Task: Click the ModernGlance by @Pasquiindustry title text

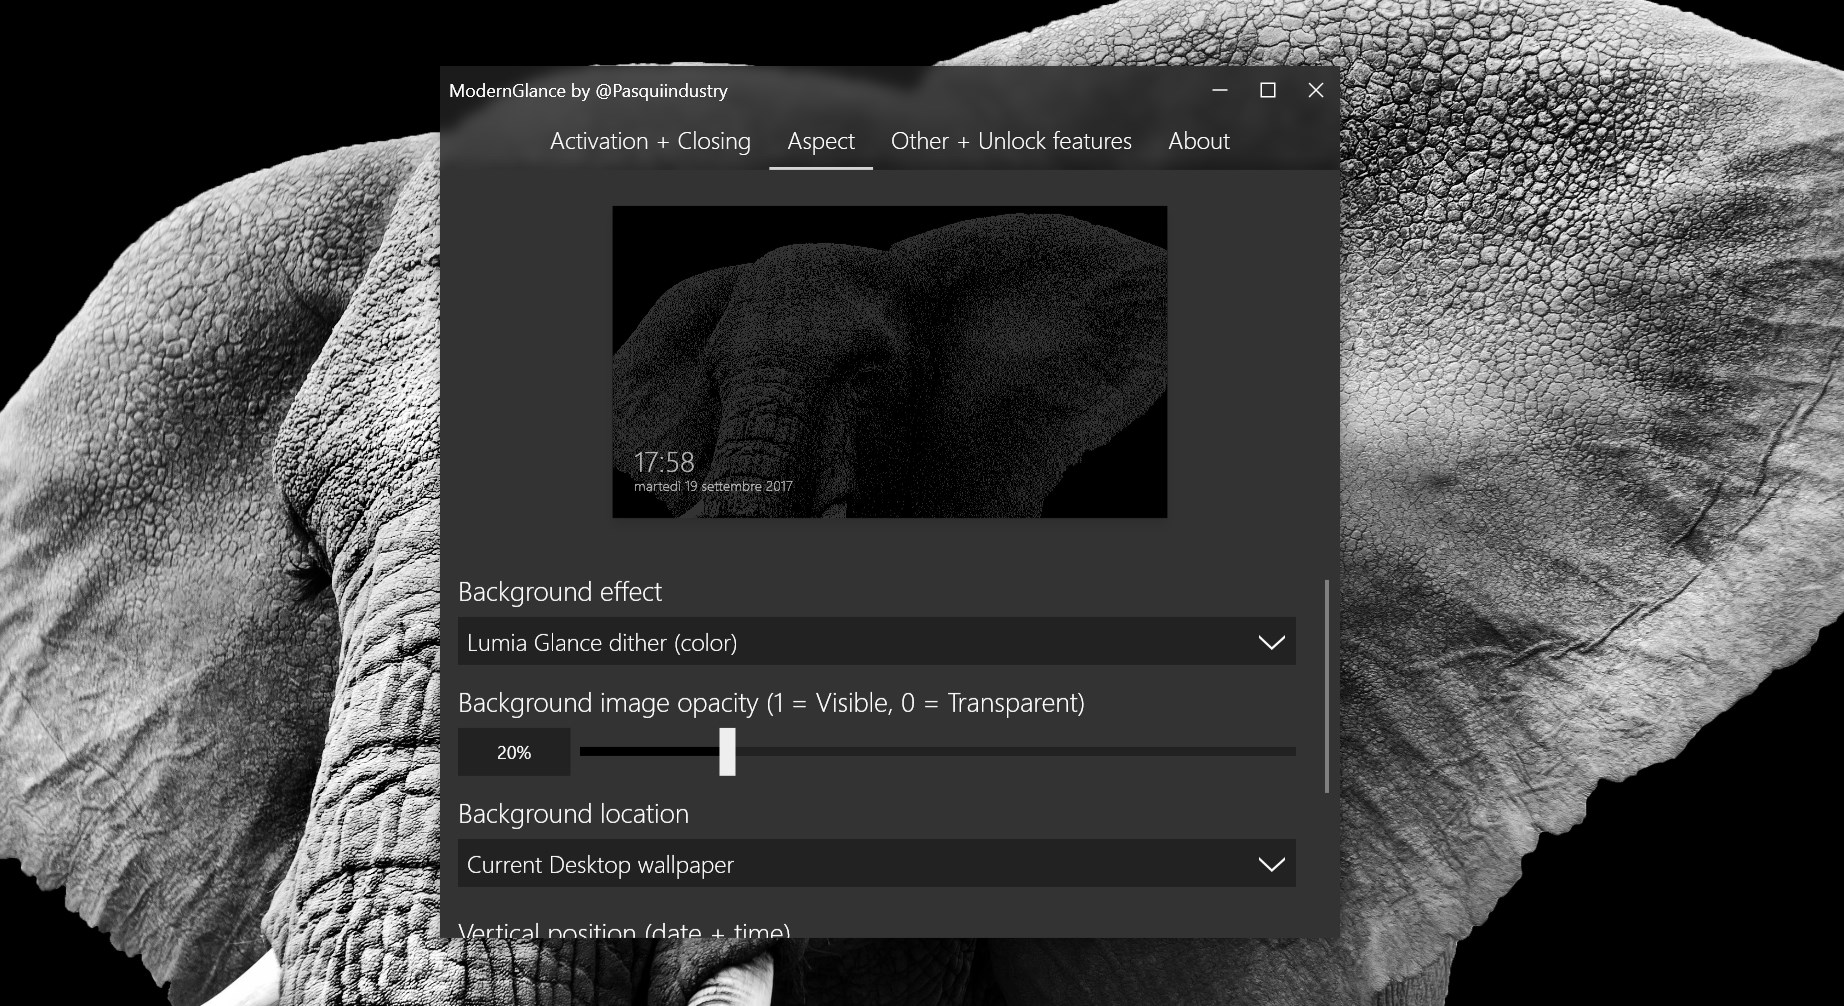Action: (x=588, y=91)
